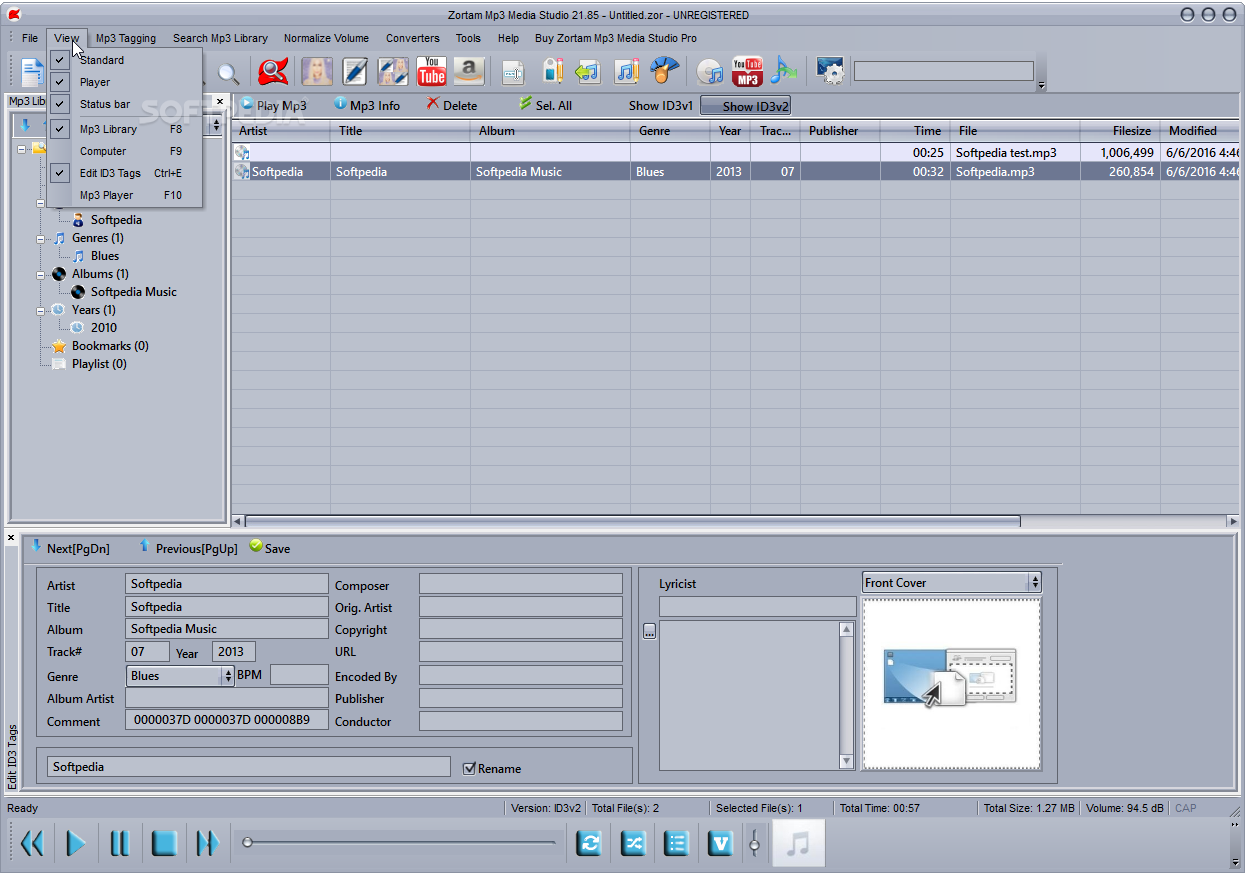Click the music note album art thumbnail
The width and height of the screenshot is (1245, 873).
click(798, 844)
